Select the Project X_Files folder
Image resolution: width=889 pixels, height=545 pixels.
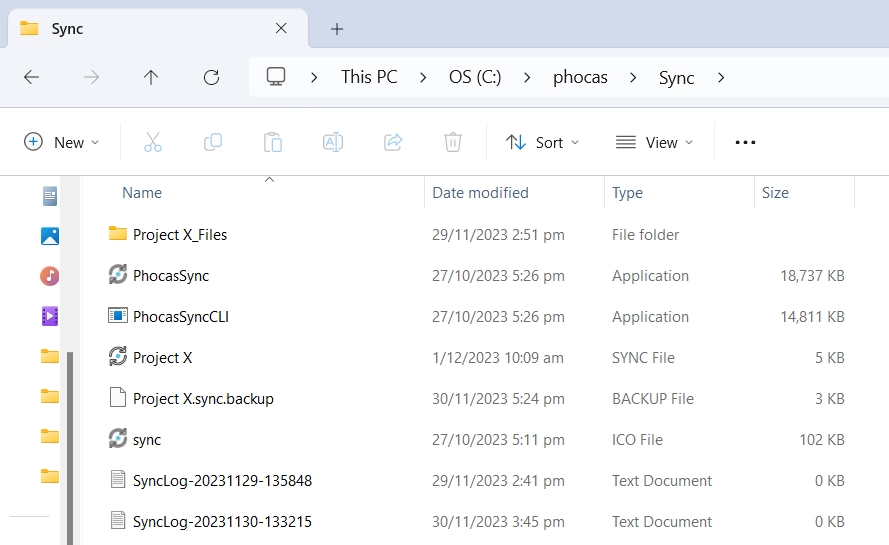click(180, 235)
